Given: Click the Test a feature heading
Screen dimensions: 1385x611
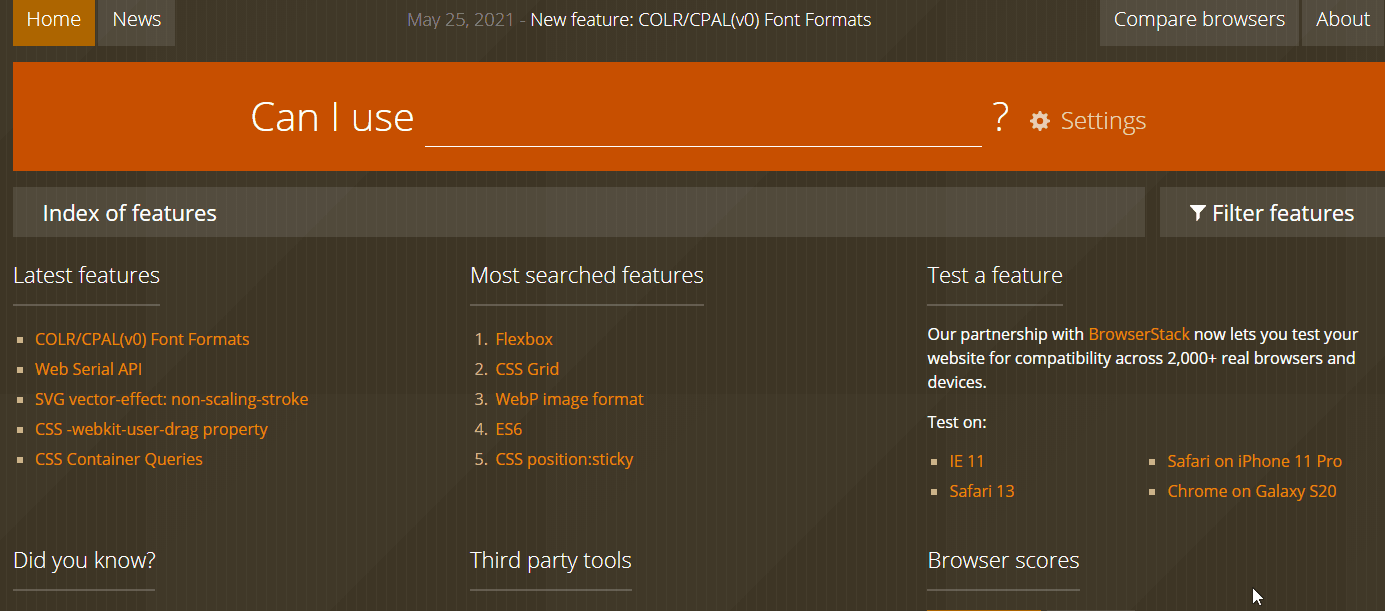Looking at the screenshot, I should point(995,275).
